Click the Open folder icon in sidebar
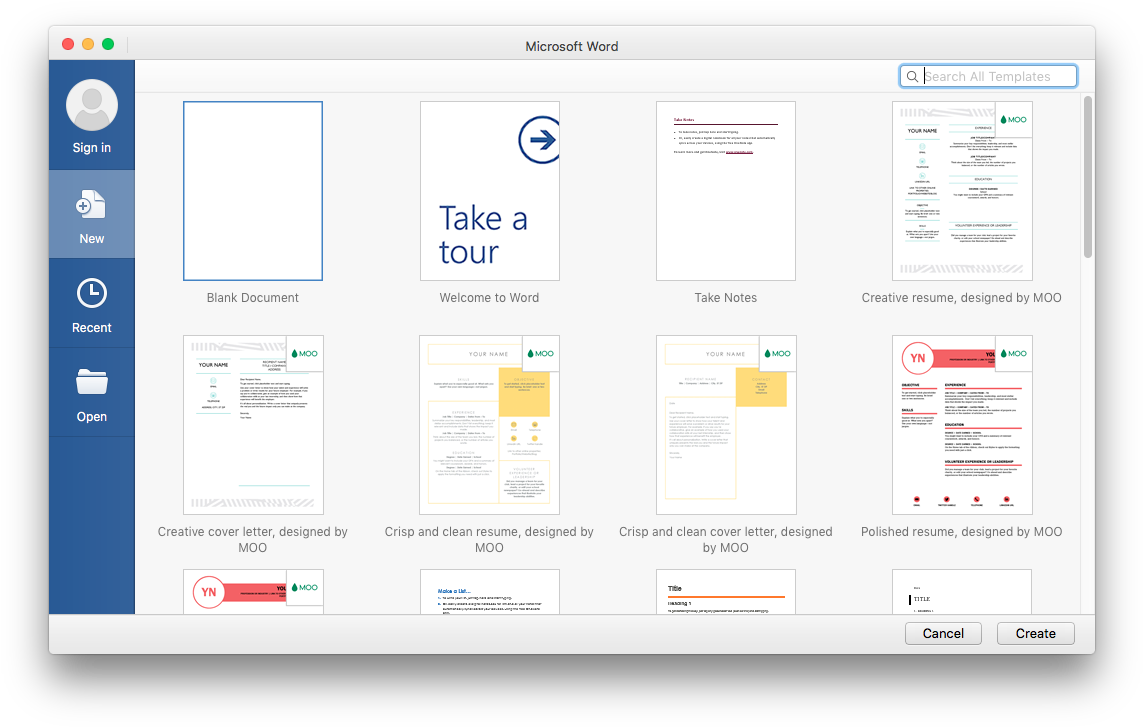Image resolution: width=1143 pixels, height=727 pixels. tap(92, 383)
